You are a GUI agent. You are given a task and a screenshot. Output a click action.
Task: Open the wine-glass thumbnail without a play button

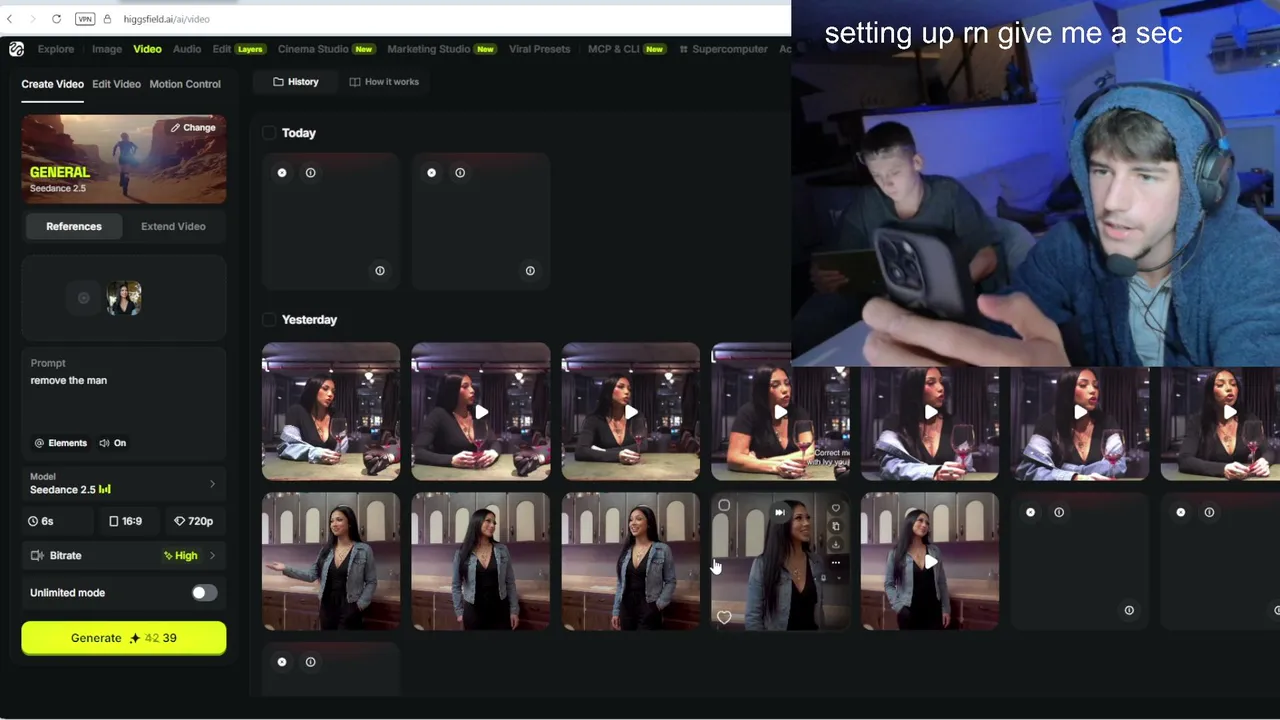[x=331, y=412]
